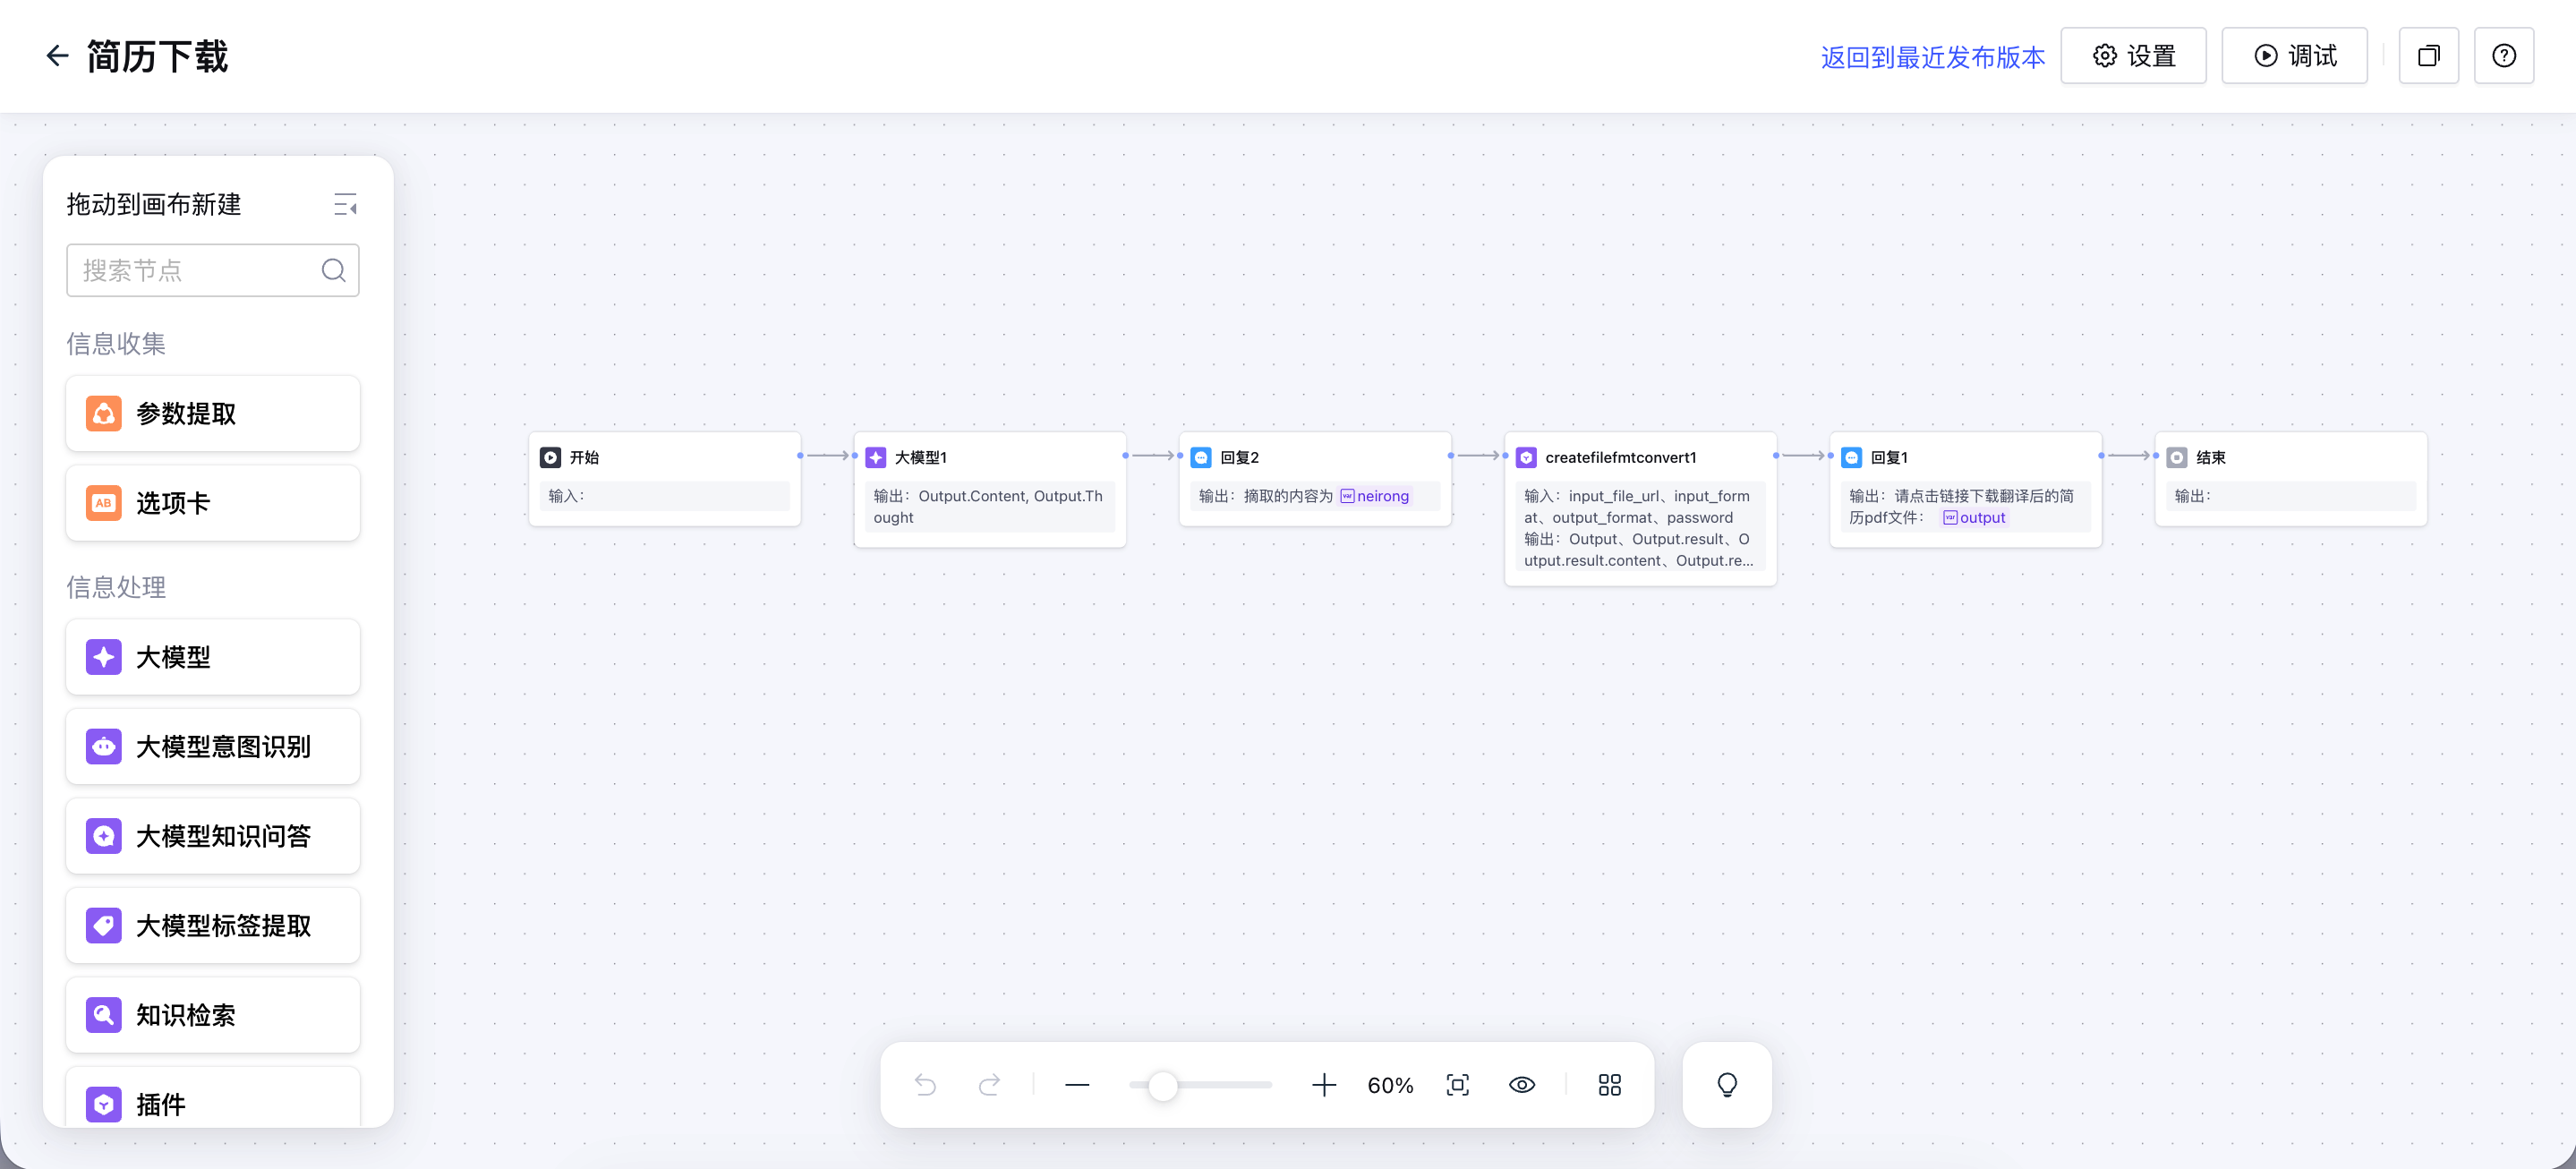This screenshot has height=1169, width=2576.
Task: Undo the last canvas action
Action: point(925,1085)
